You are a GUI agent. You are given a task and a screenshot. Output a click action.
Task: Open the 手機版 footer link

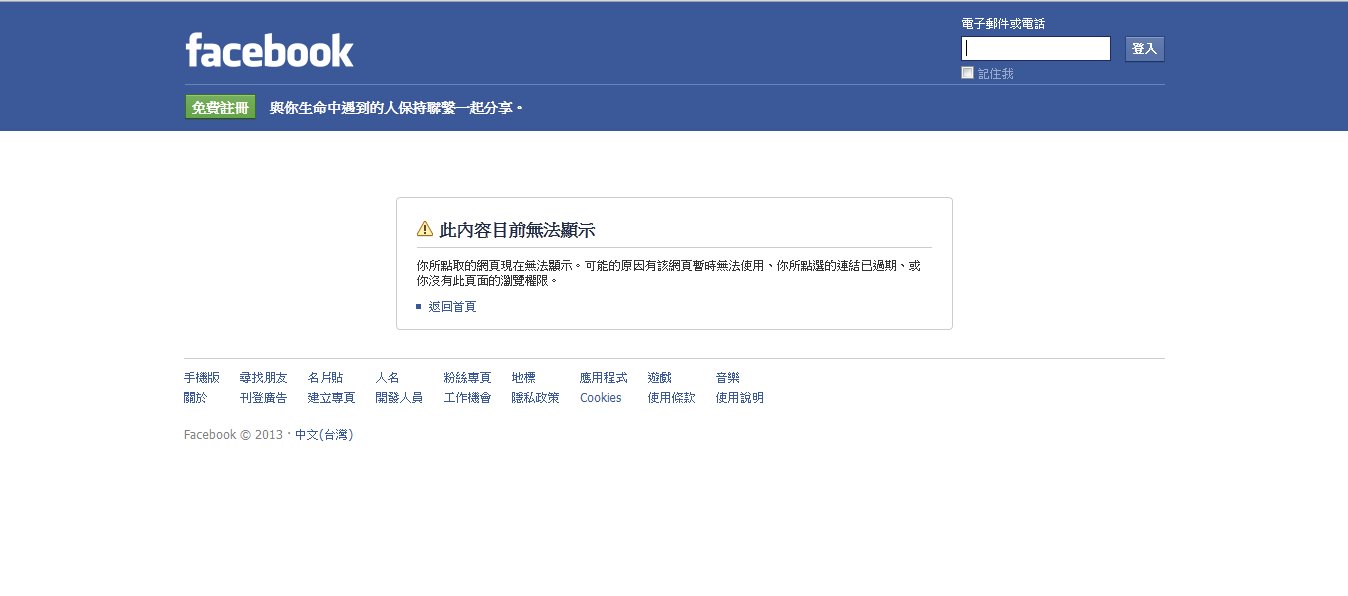(201, 377)
